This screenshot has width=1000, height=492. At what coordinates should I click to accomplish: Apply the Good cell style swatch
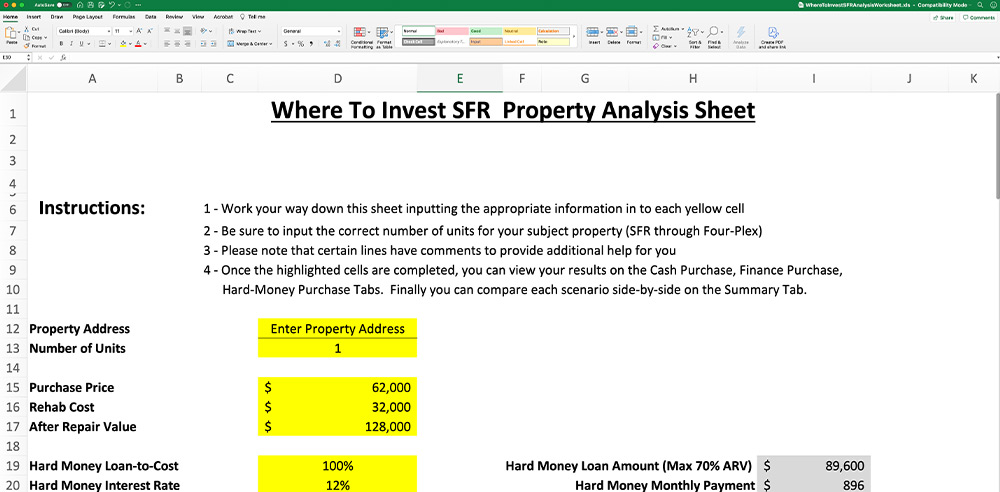click(482, 31)
